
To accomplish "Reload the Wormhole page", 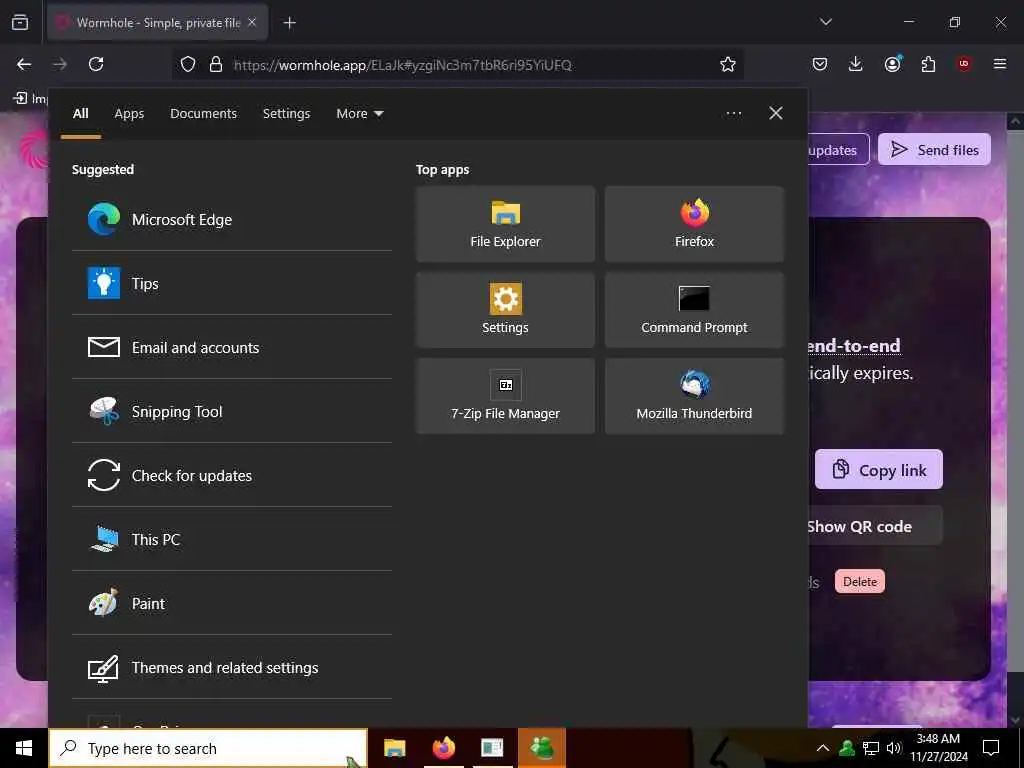I will coord(96,64).
